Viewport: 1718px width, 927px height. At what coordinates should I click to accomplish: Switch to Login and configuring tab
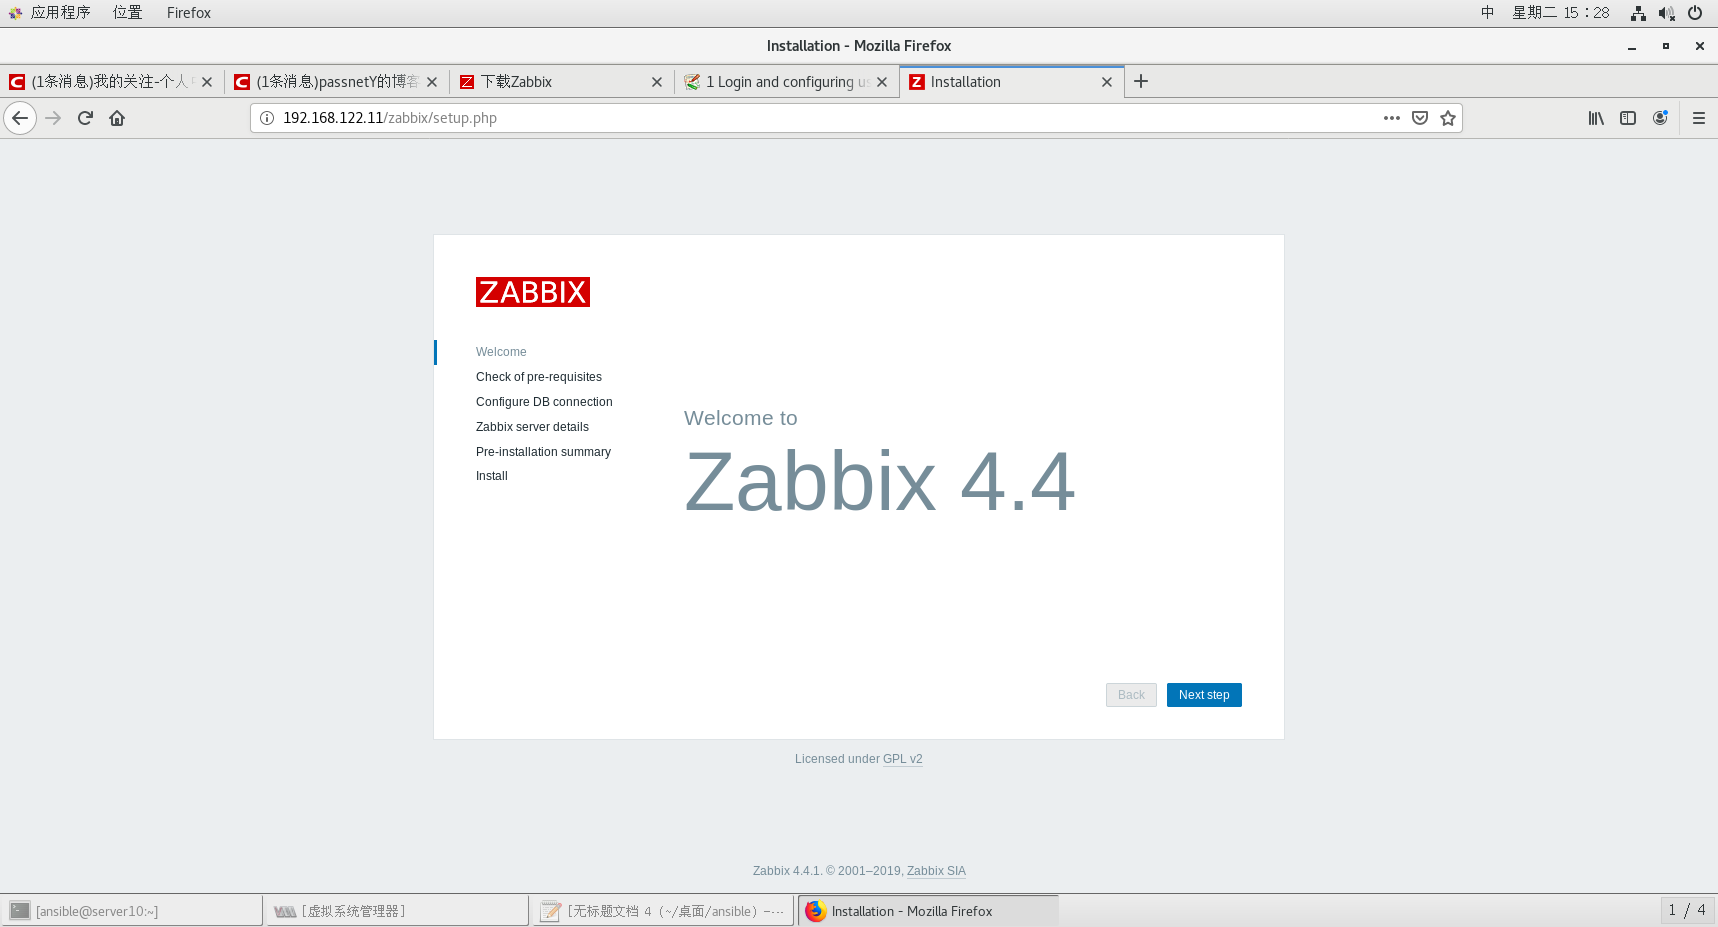click(x=785, y=82)
